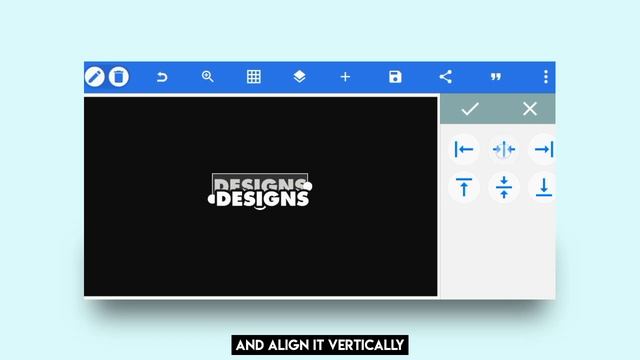This screenshot has height=360, width=640.
Task: Open the zoom magnifier tool
Action: pos(208,77)
